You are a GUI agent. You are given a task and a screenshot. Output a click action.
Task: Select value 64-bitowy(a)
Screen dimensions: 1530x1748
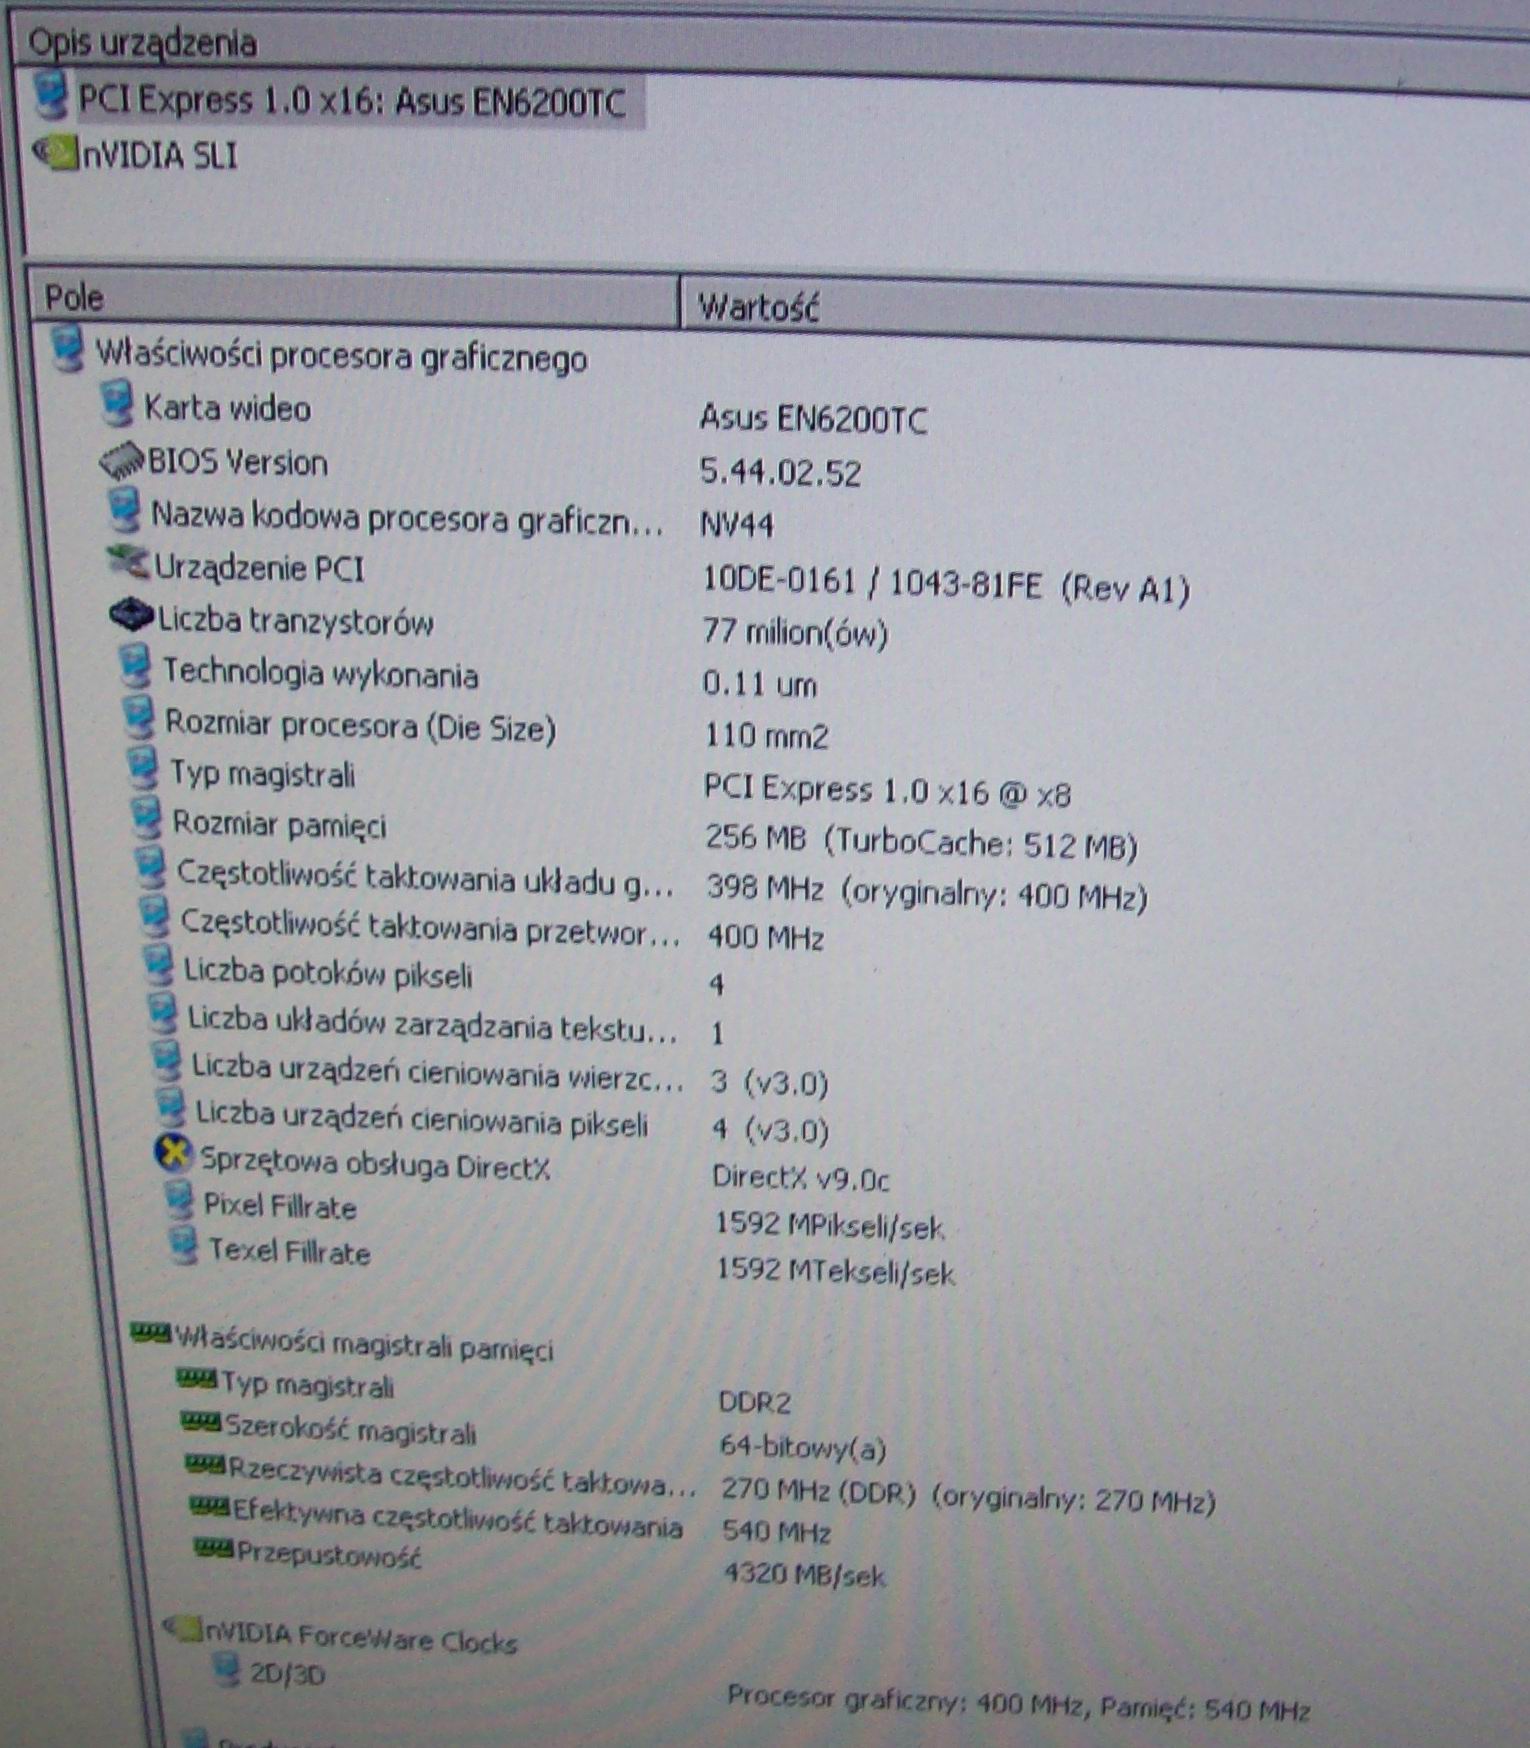click(x=803, y=1447)
